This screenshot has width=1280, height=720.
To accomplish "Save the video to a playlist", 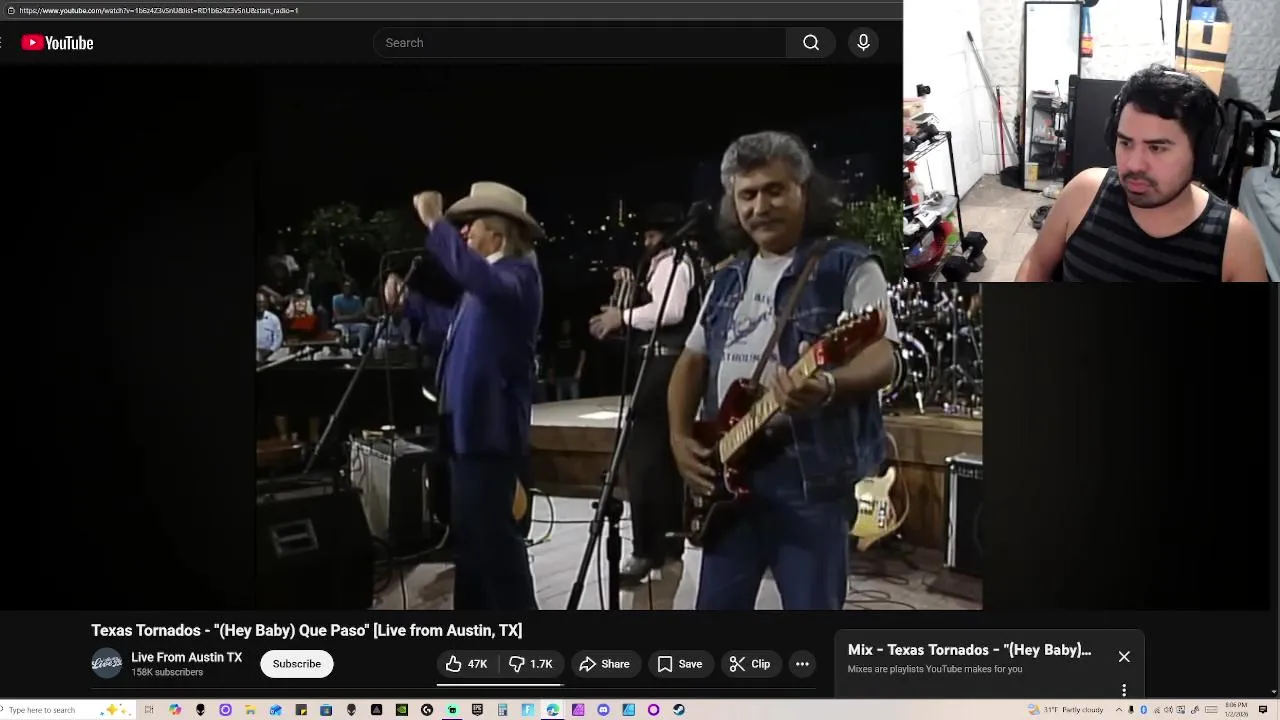I will coord(680,664).
